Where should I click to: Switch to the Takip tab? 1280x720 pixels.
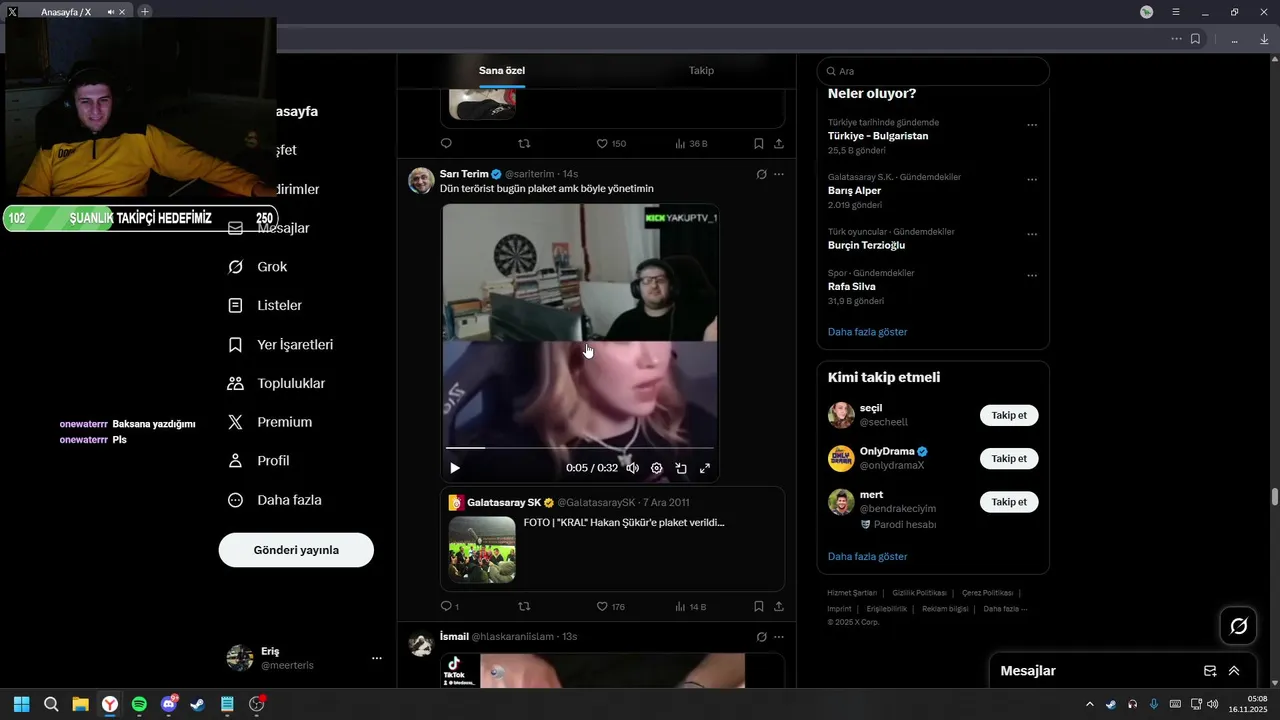[701, 71]
